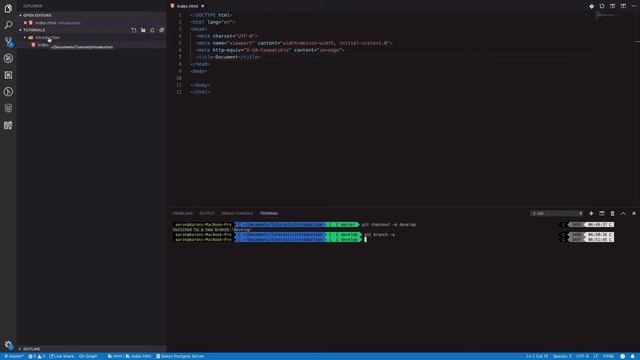Change end of line sequence LF
Screen dimensions: 640x360
tap(596, 356)
